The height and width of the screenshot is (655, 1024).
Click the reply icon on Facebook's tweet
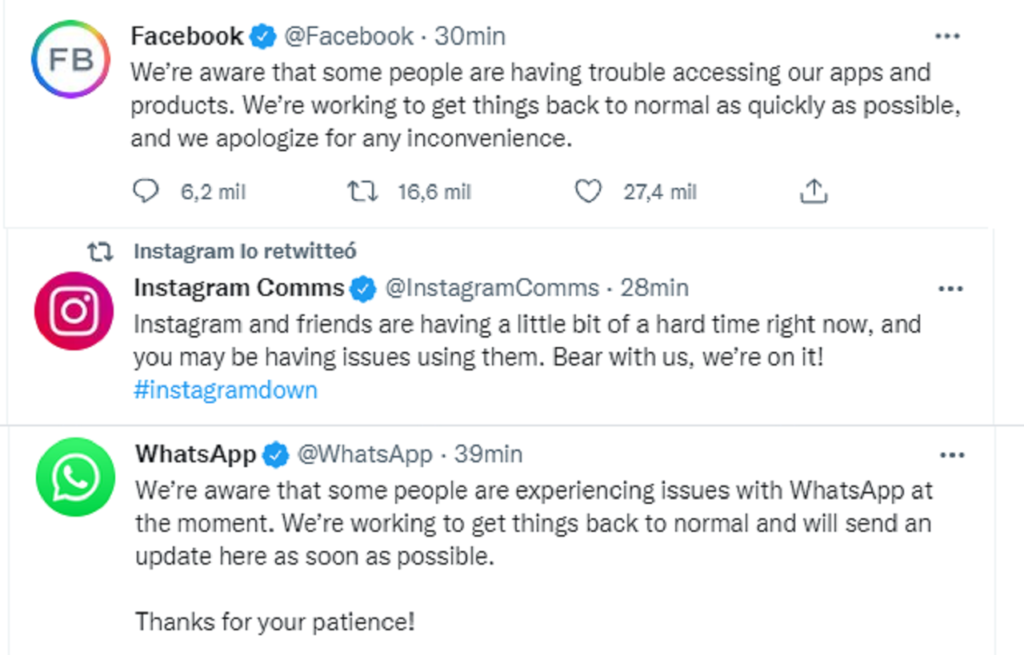(146, 191)
